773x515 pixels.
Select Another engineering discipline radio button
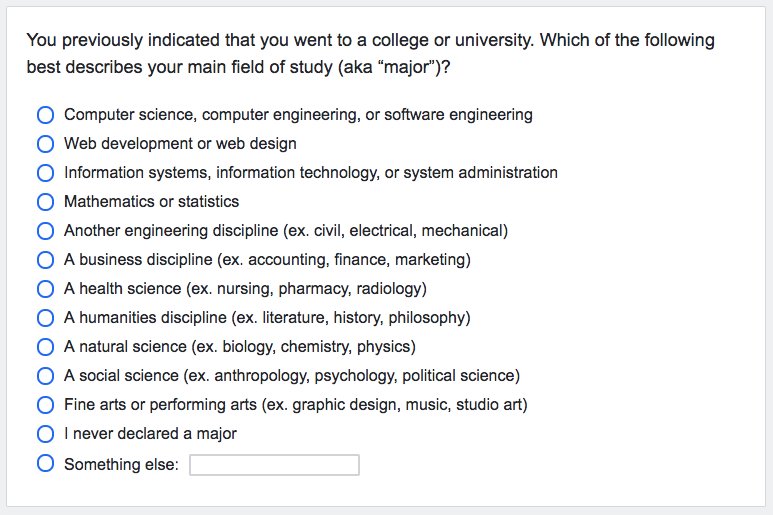(x=45, y=231)
